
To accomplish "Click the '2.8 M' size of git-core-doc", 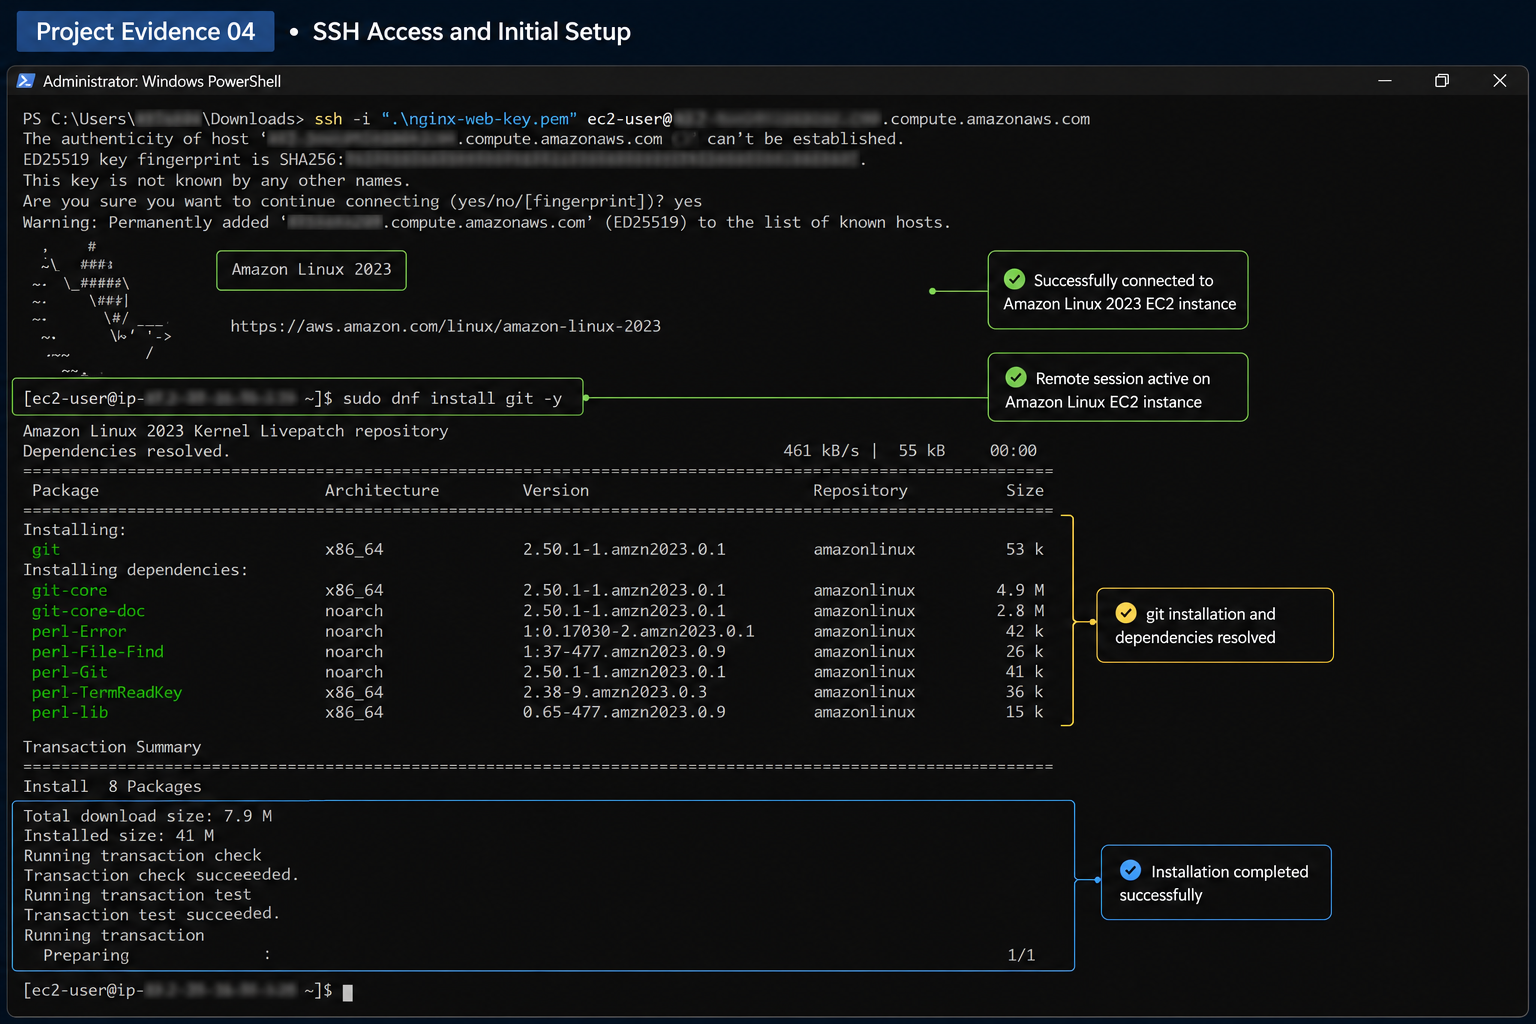I will 1020,611.
